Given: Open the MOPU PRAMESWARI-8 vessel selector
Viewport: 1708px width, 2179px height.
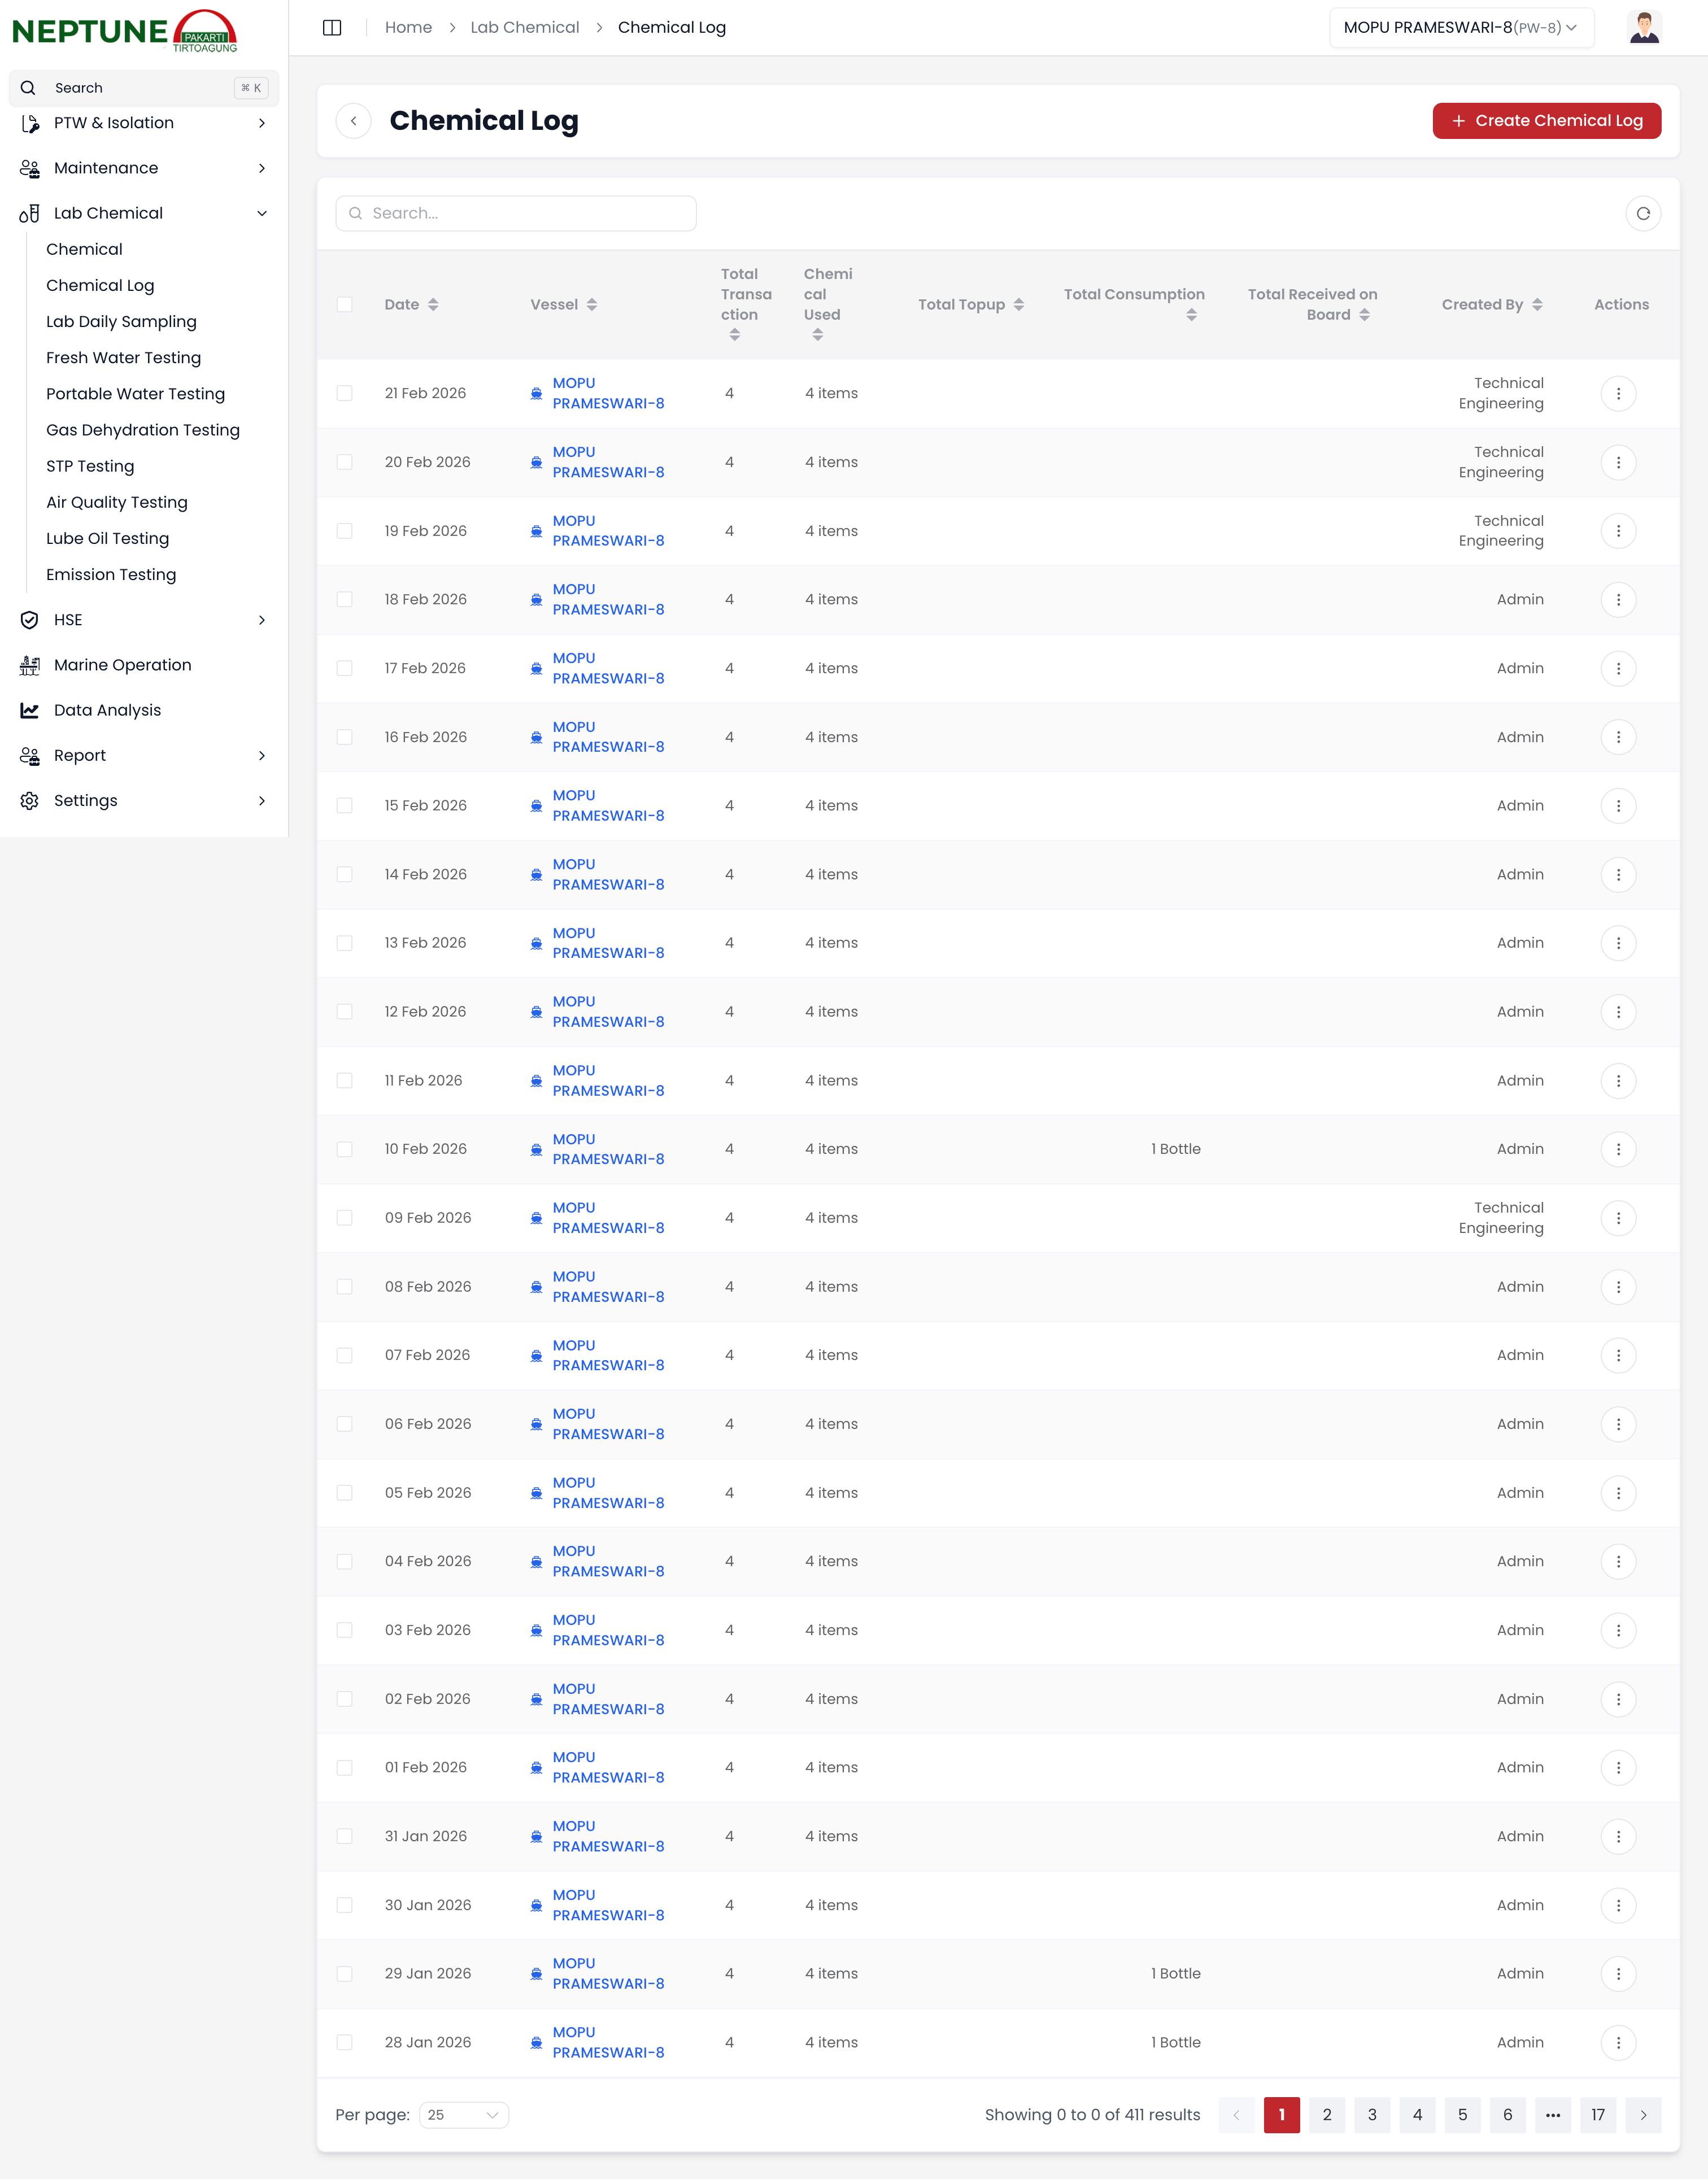Looking at the screenshot, I should 1460,27.
